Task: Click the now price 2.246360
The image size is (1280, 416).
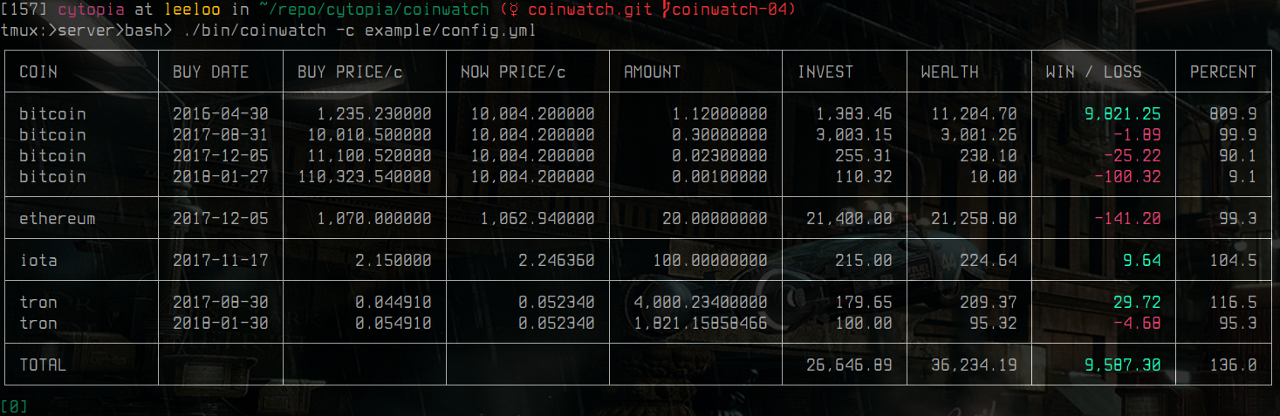Action: 557,260
